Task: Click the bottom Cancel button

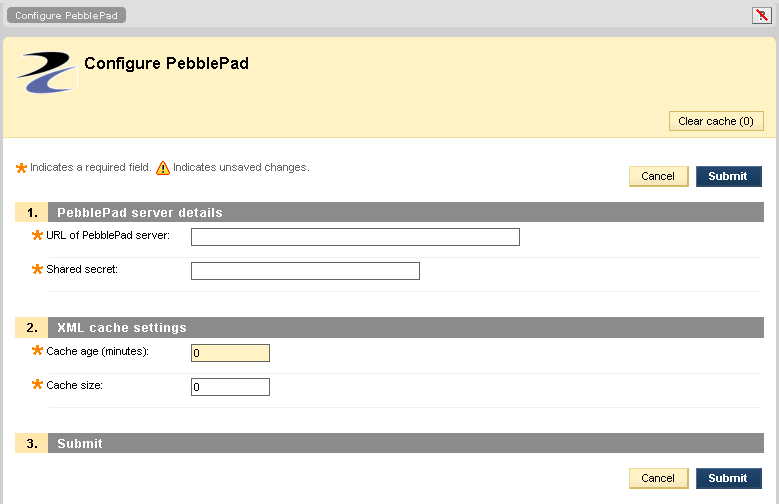Action: 658,478
